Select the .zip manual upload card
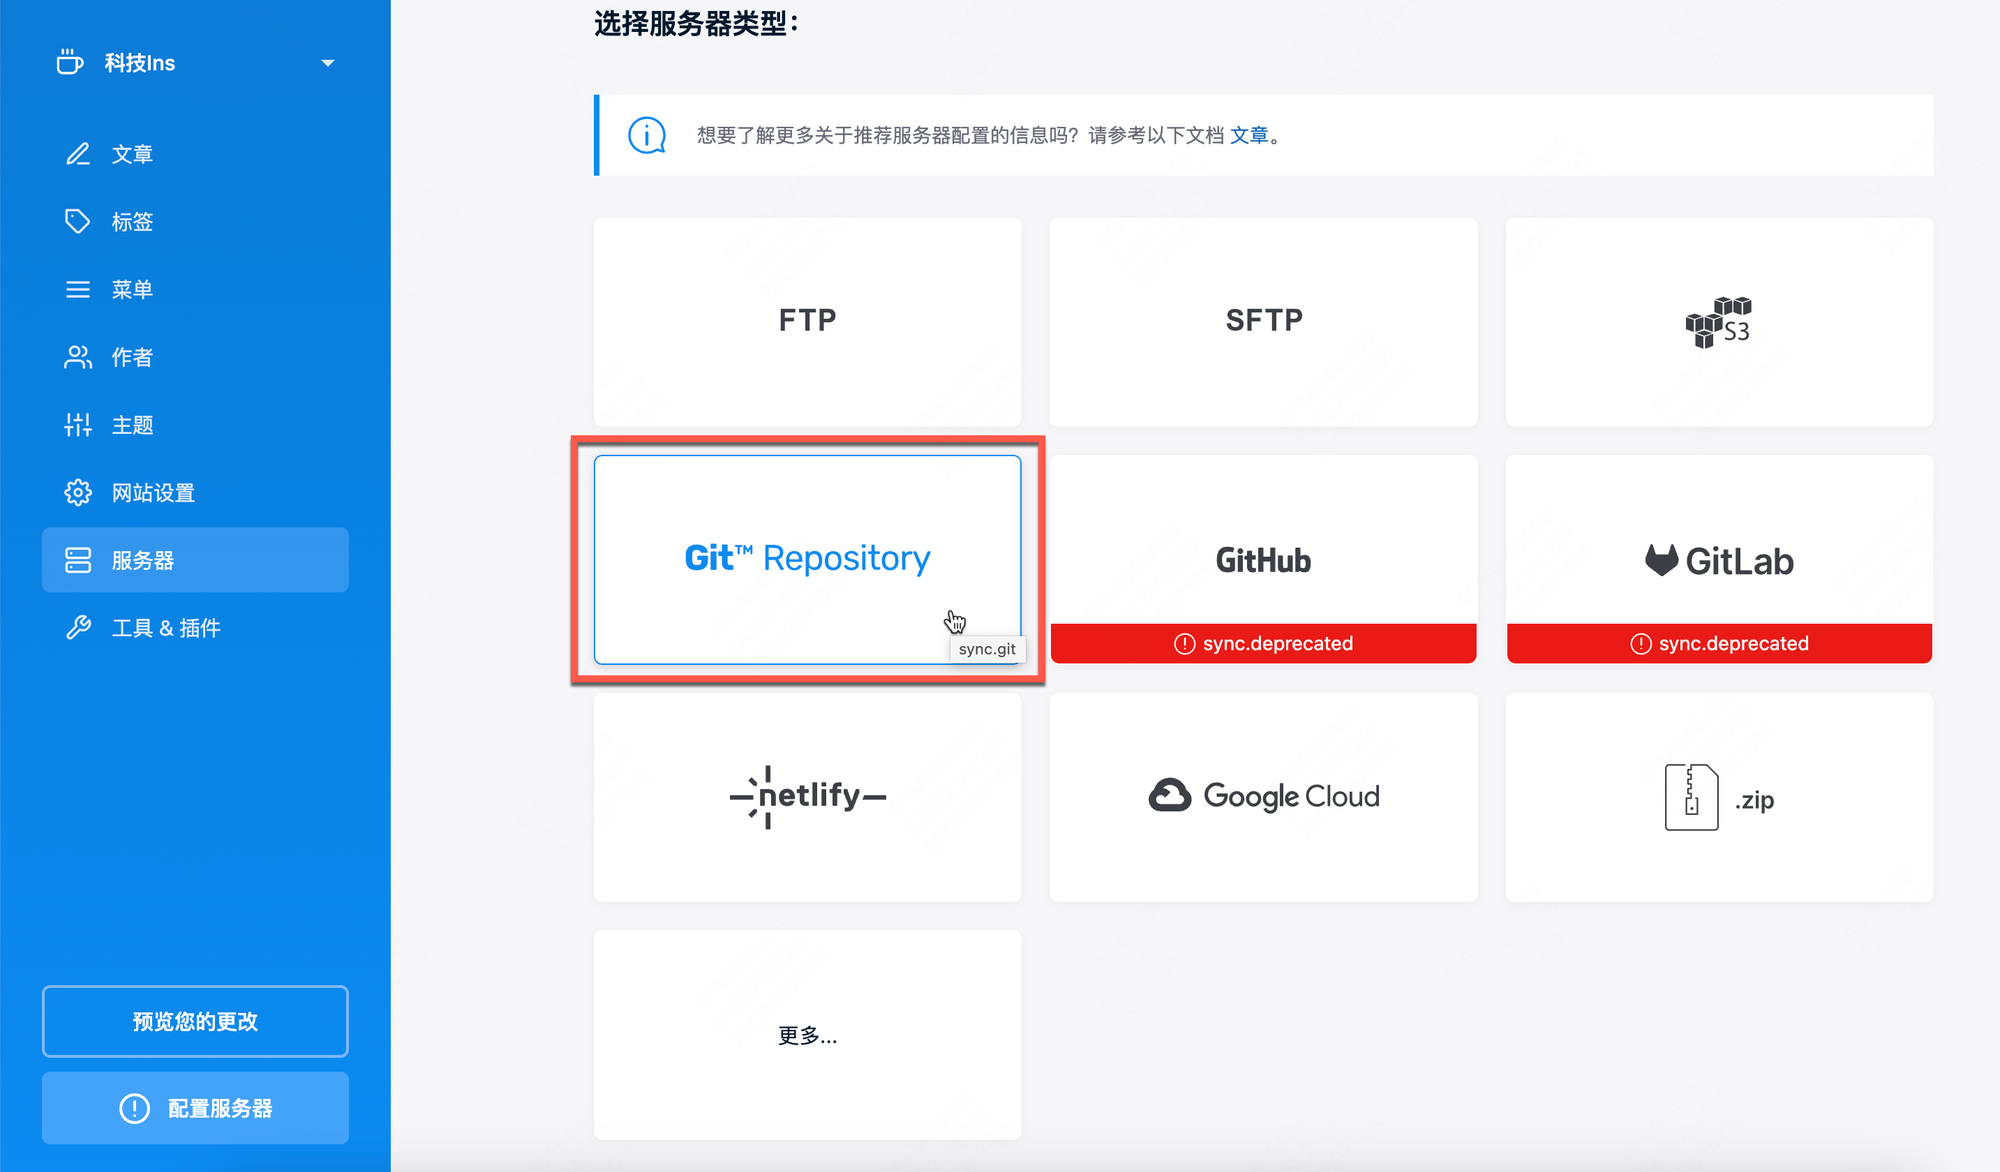This screenshot has height=1172, width=2000. (x=1719, y=797)
